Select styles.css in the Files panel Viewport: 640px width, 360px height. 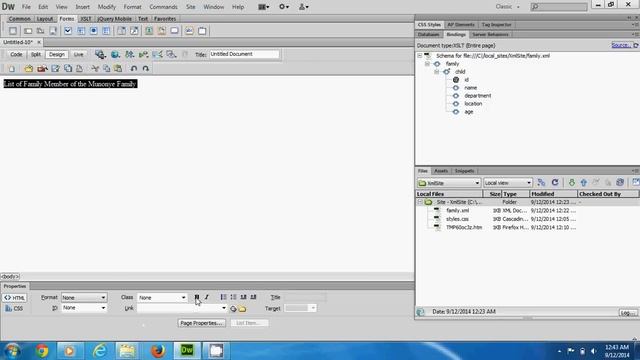point(457,219)
